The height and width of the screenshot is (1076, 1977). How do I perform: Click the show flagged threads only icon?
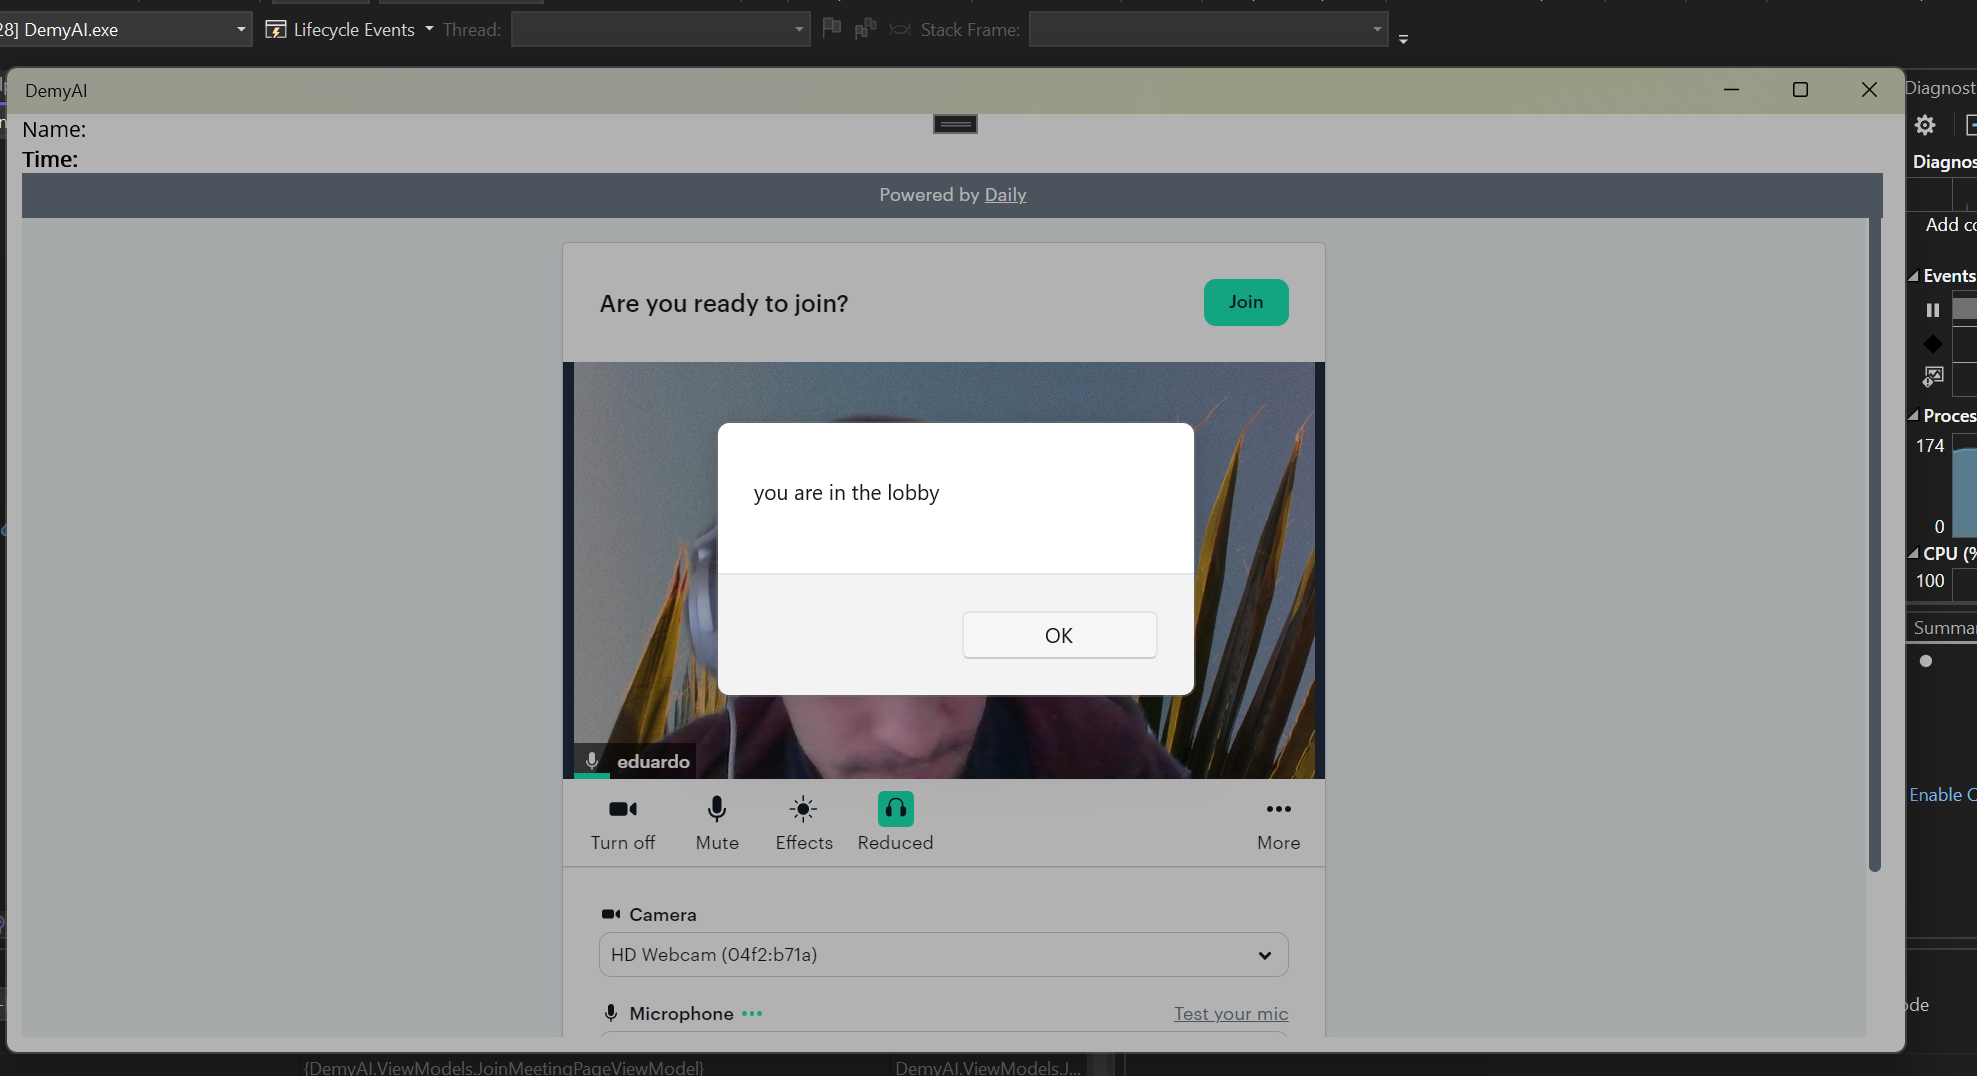[x=864, y=29]
